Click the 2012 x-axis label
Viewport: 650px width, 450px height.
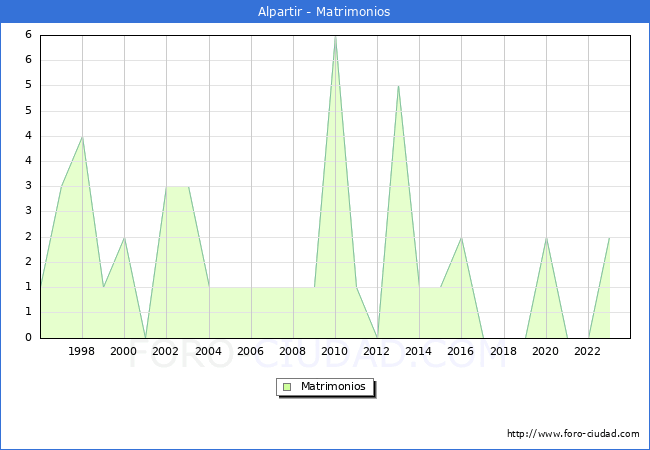pyautogui.click(x=376, y=351)
